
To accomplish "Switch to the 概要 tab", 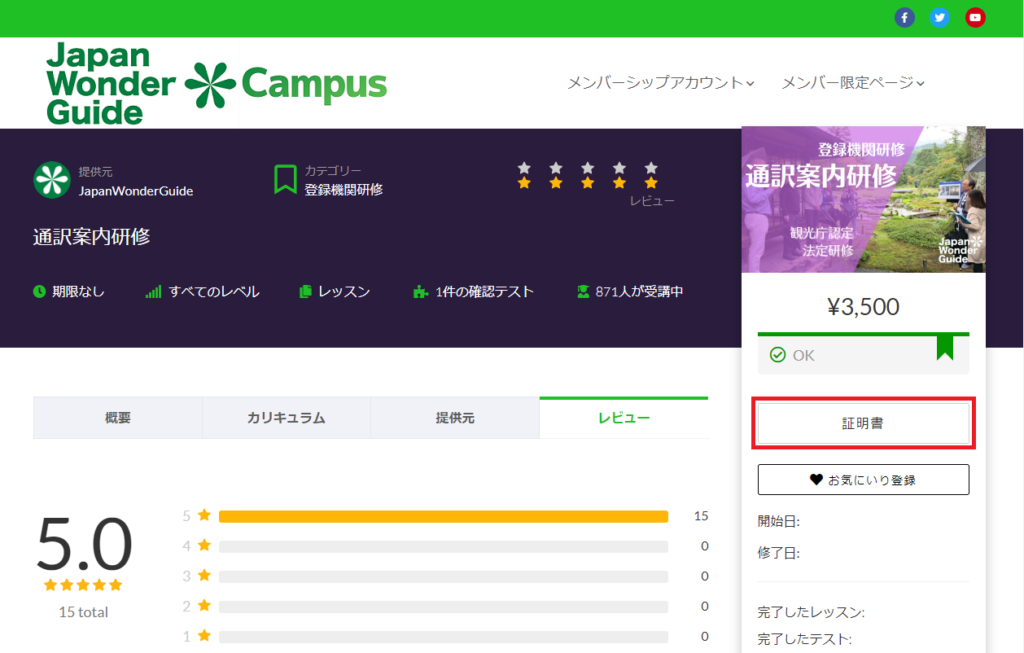I will coord(118,418).
